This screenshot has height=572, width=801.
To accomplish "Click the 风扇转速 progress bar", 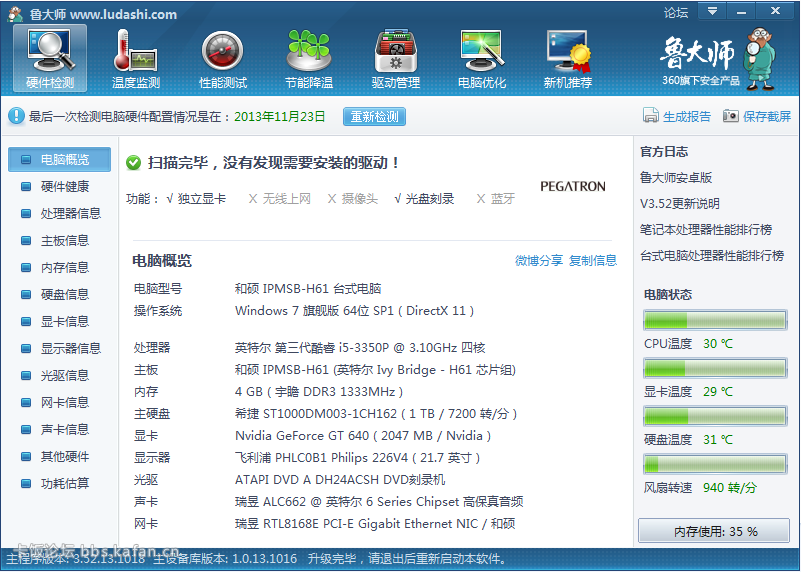I will 715,464.
